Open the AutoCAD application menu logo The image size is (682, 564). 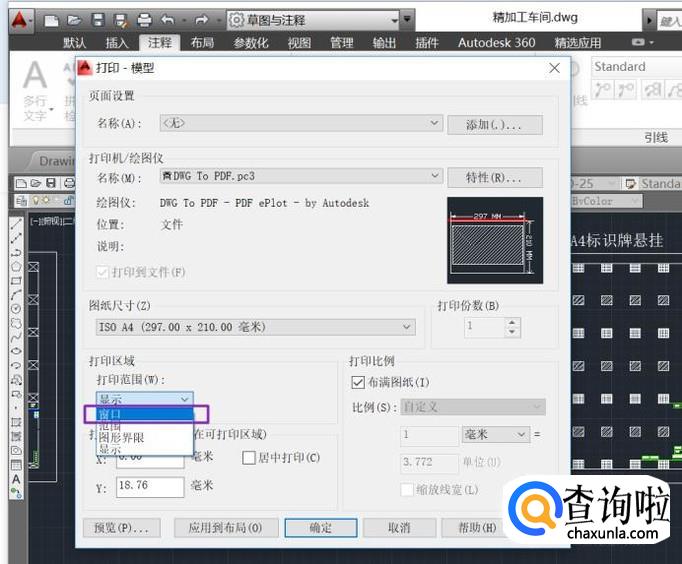point(20,20)
